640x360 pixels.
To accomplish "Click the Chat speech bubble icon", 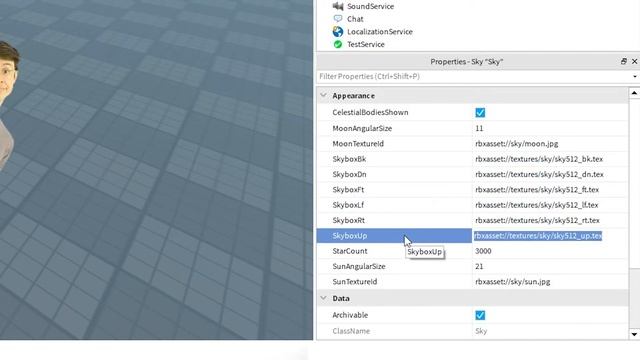I will click(338, 19).
